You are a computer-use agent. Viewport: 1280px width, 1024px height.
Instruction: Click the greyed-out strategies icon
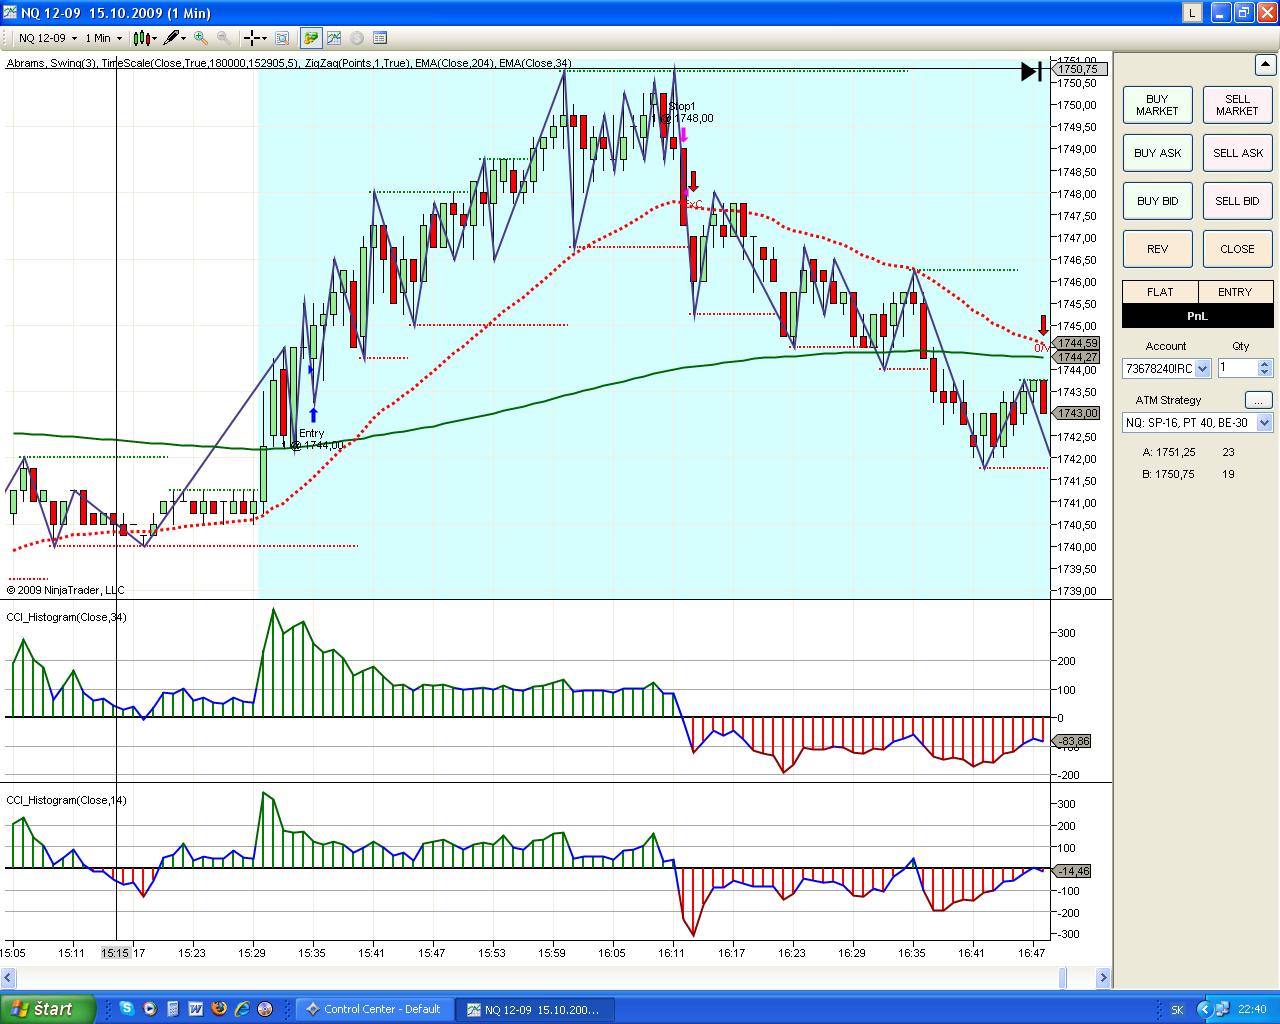tap(357, 38)
